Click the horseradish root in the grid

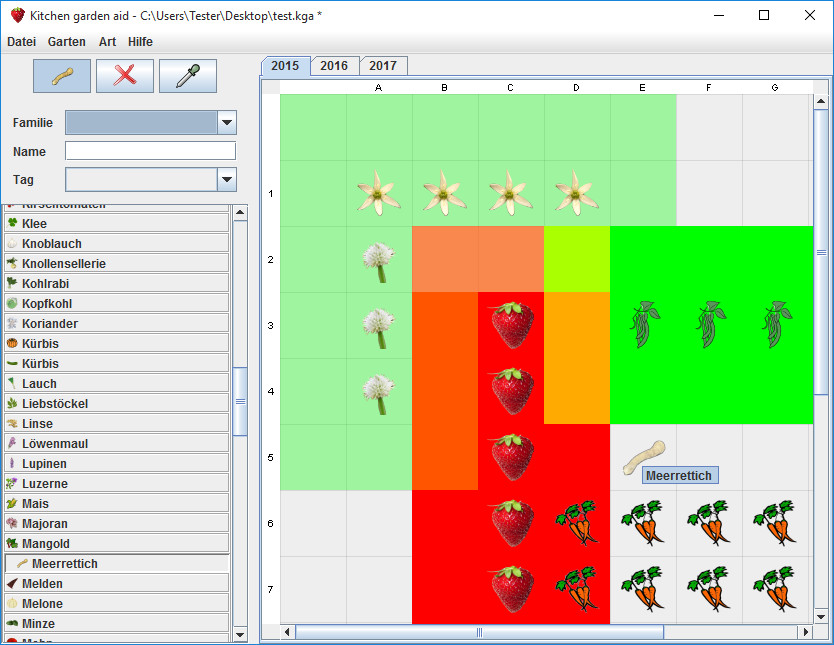[x=643, y=458]
